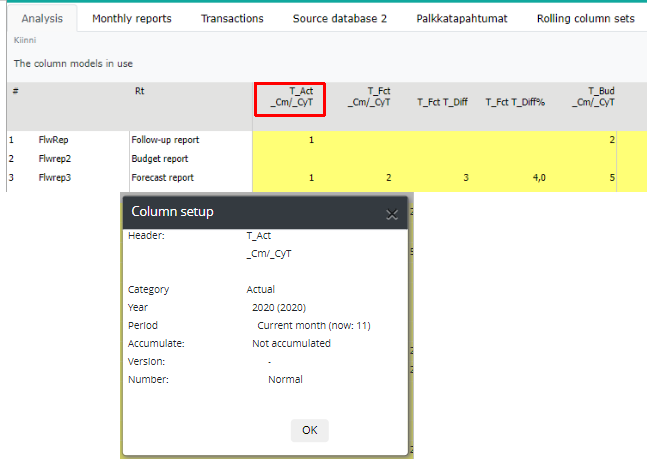Click the 2020 (2020) year value

tap(279, 308)
